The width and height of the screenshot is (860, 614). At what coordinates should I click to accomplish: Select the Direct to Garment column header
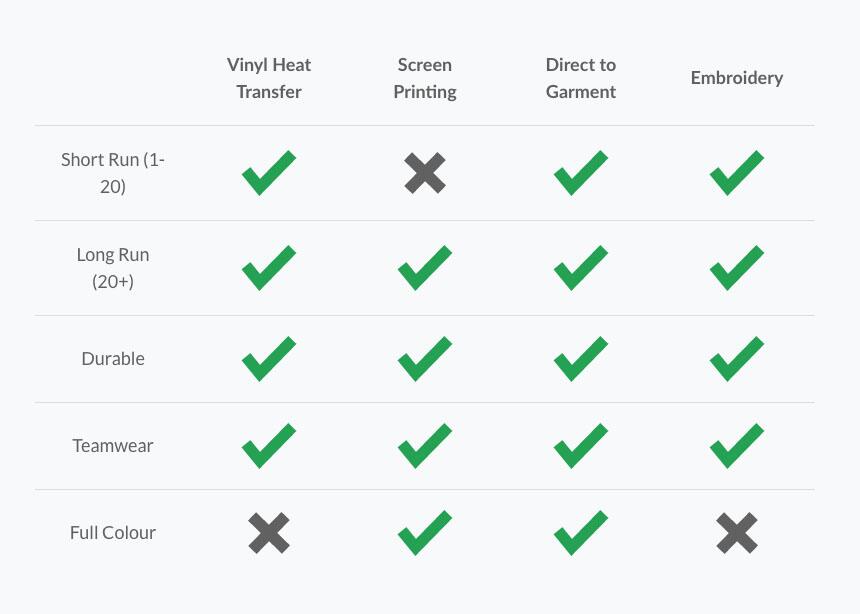(x=581, y=78)
